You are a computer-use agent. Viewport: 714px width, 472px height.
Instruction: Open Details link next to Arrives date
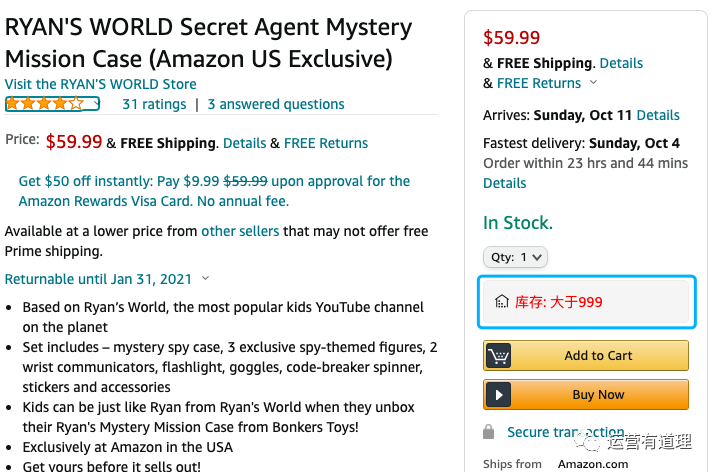(658, 115)
